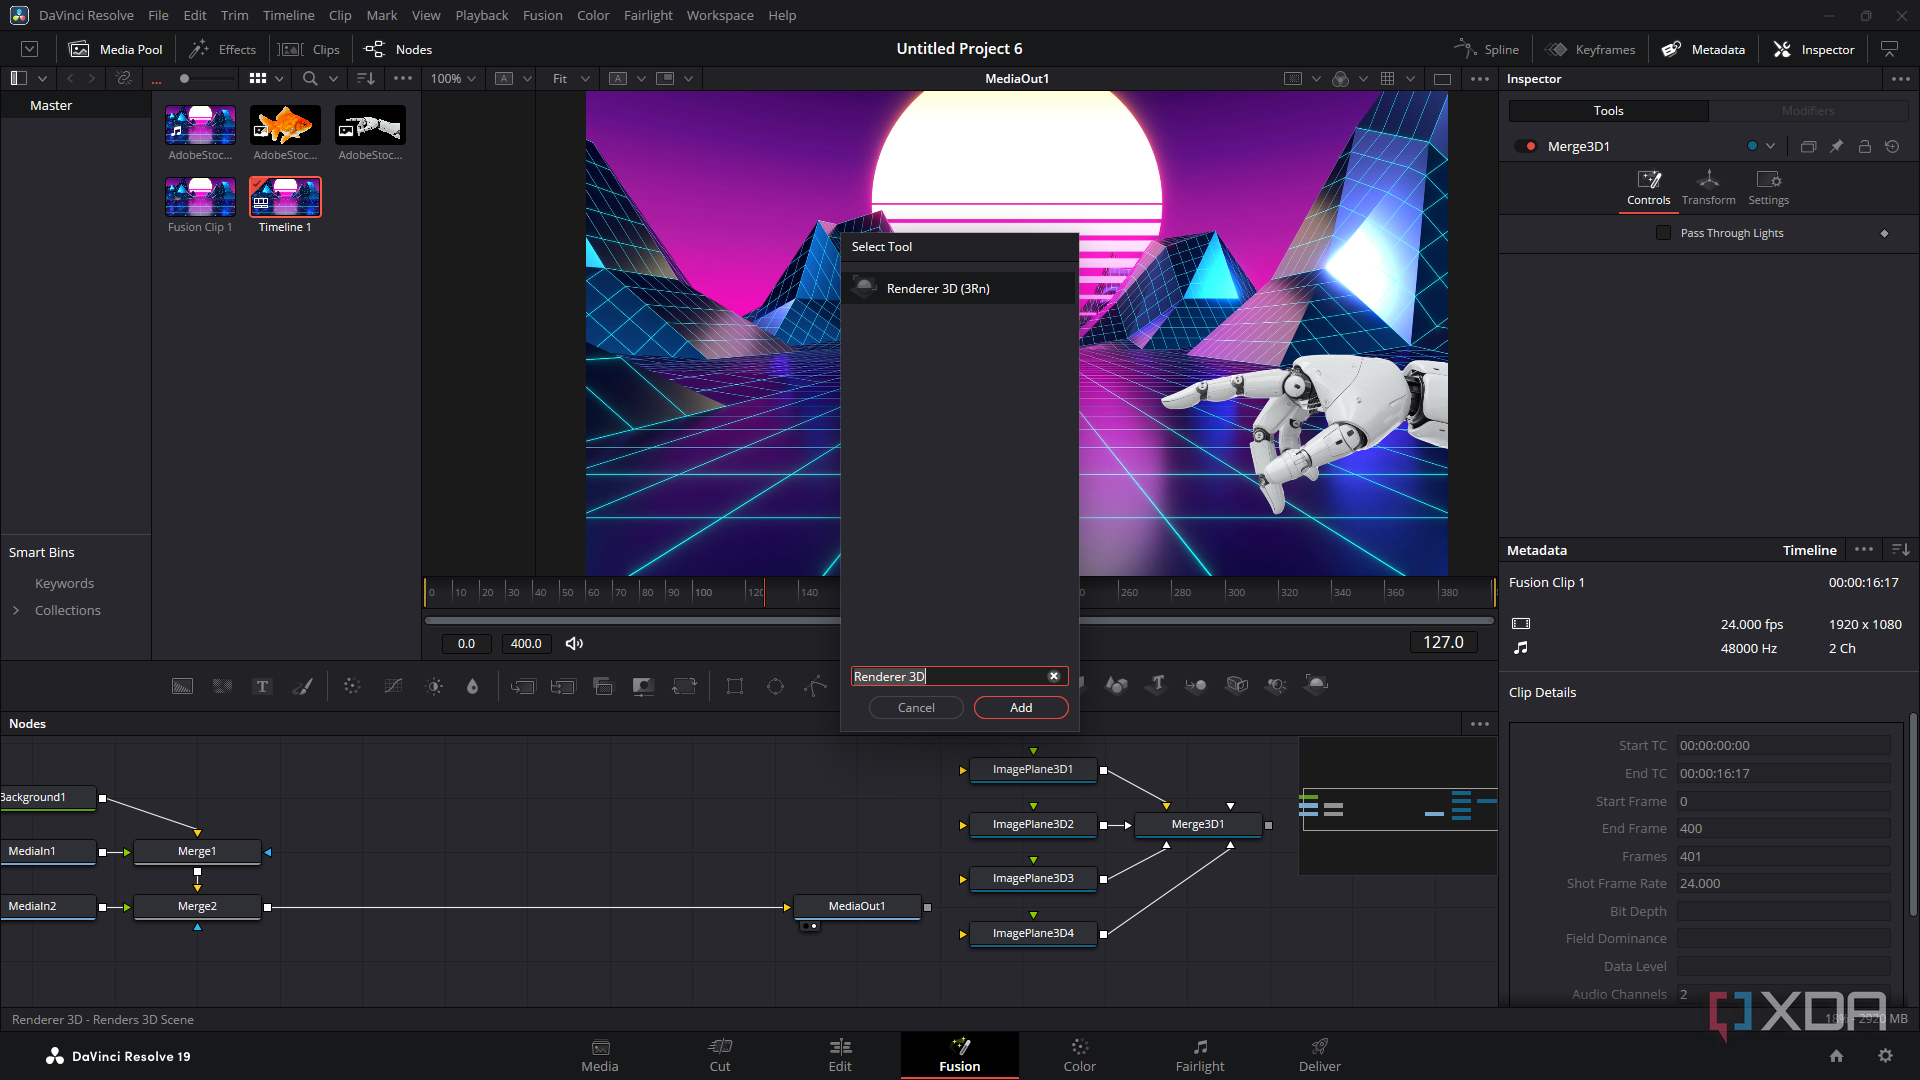Open the search options dropdown arrow
This screenshot has height=1080, width=1920.
pos(333,78)
